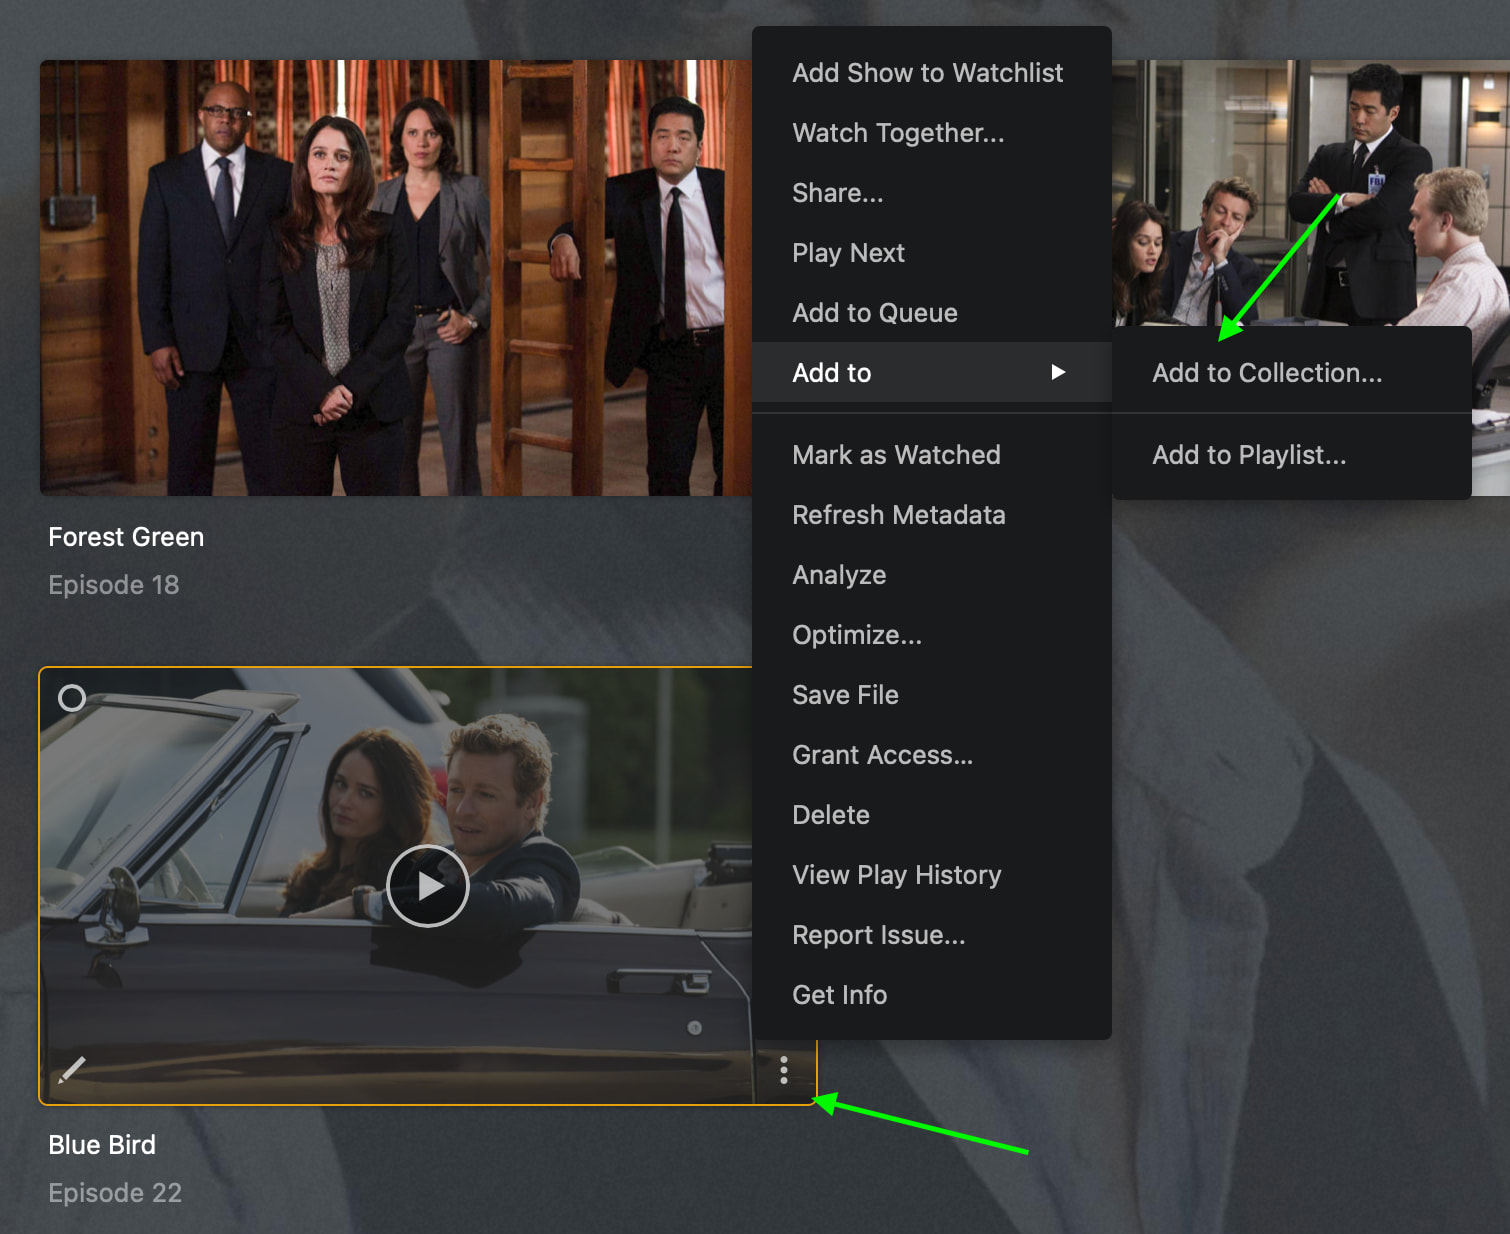Click the Episode 18 label
Image resolution: width=1510 pixels, height=1234 pixels.
pyautogui.click(x=114, y=585)
